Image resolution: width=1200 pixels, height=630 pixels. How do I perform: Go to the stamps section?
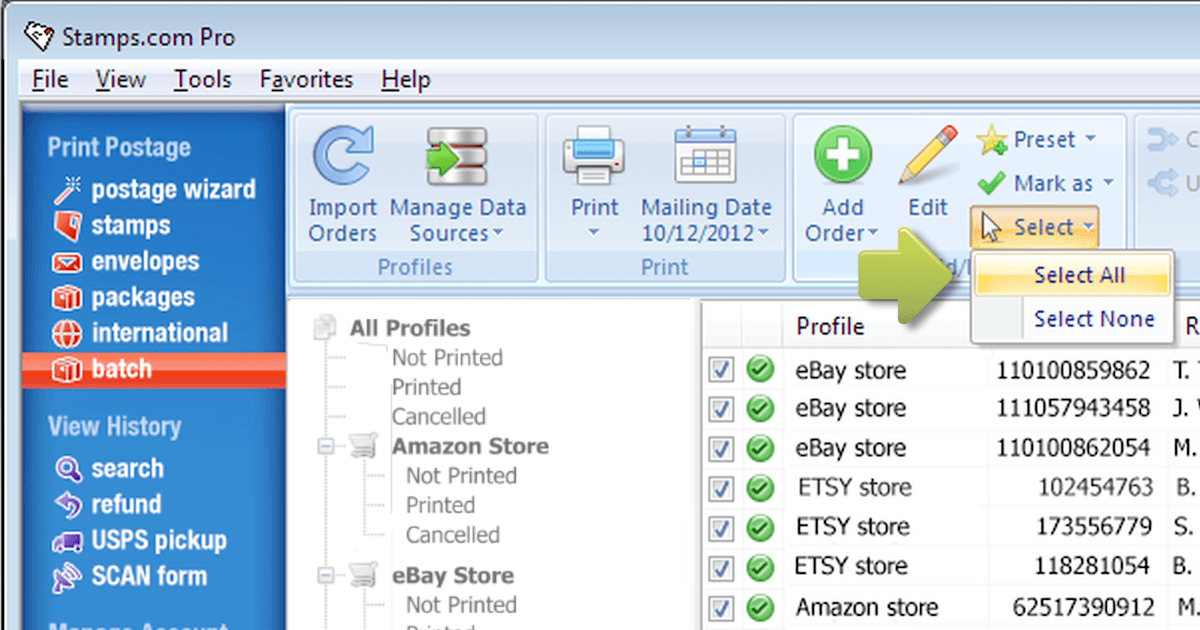[131, 226]
